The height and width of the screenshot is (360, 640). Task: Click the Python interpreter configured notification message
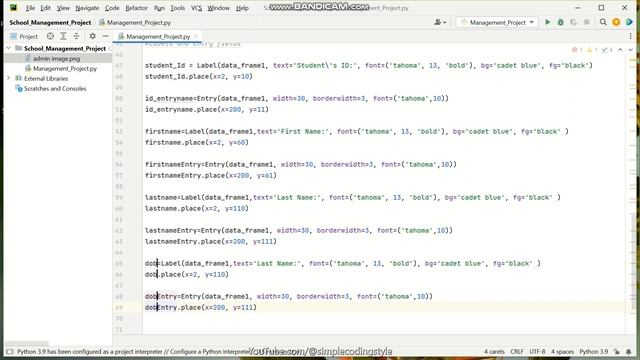tap(133, 351)
